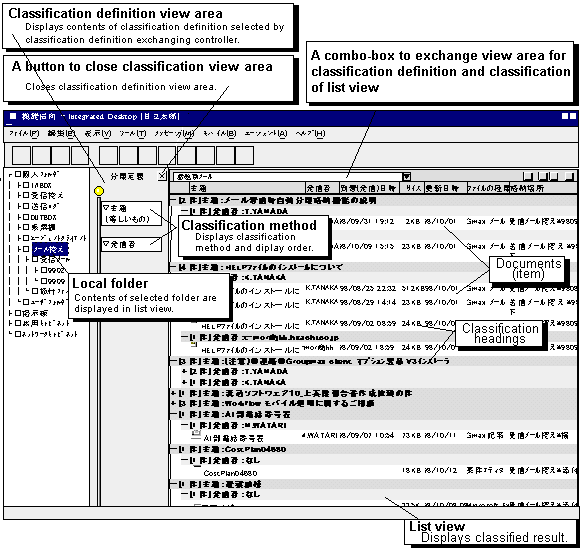Open the 主題 (等しいもの) classification method box
582x550 pixels.
point(131,213)
